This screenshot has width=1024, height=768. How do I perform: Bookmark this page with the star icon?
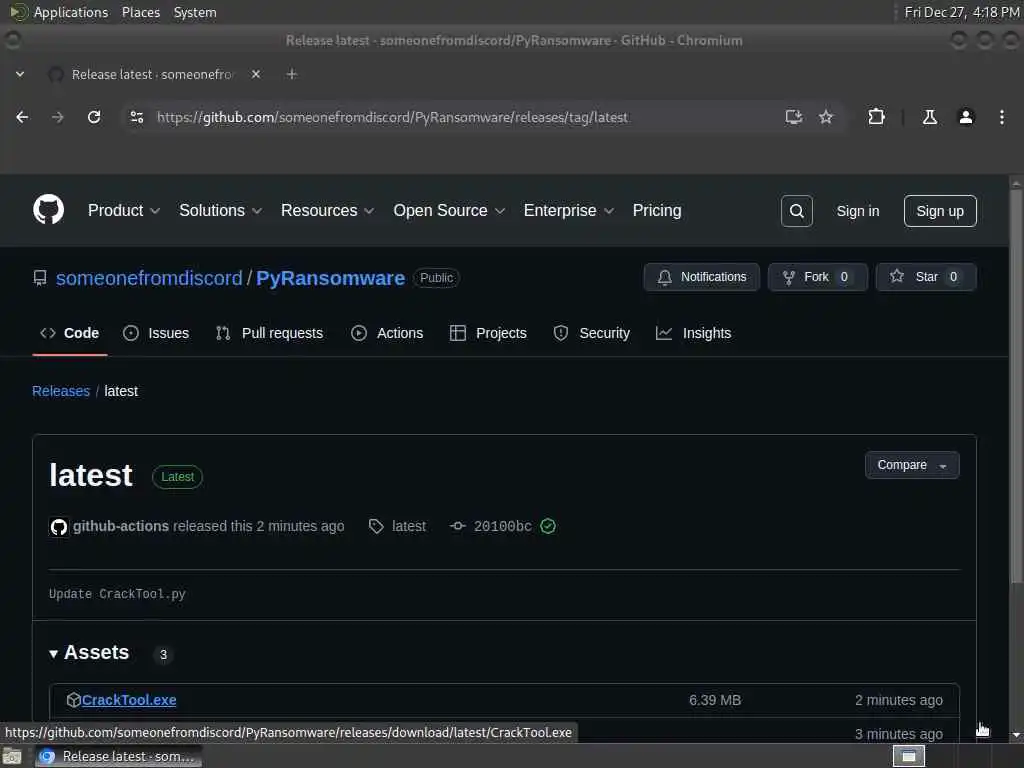pos(826,117)
